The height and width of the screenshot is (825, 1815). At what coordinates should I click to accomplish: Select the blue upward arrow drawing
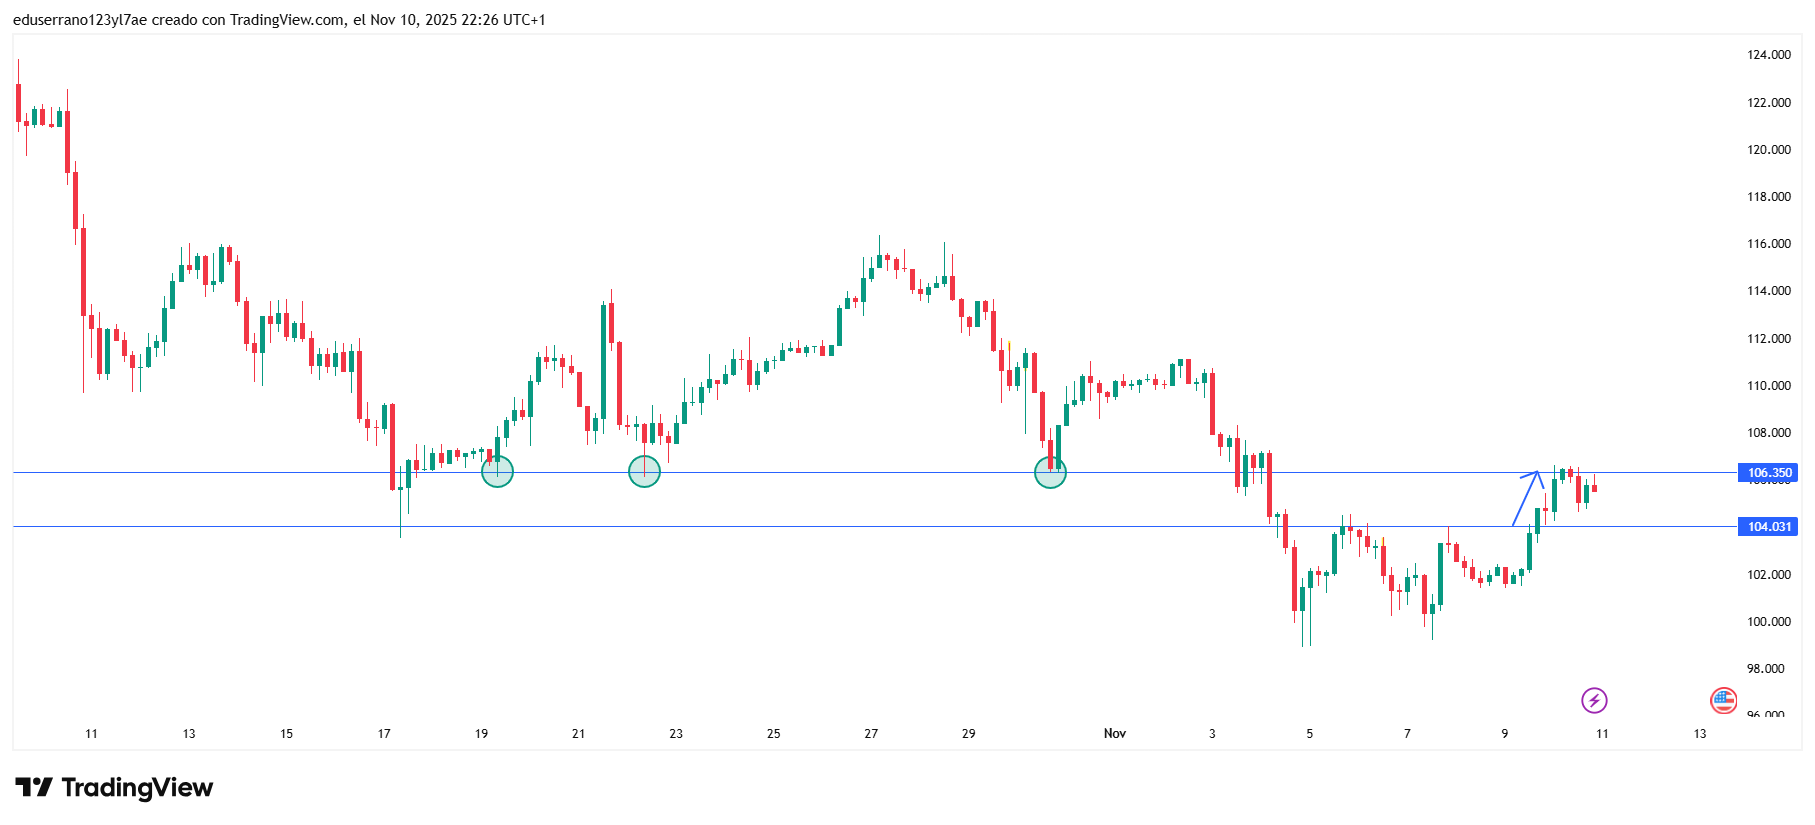click(1527, 496)
